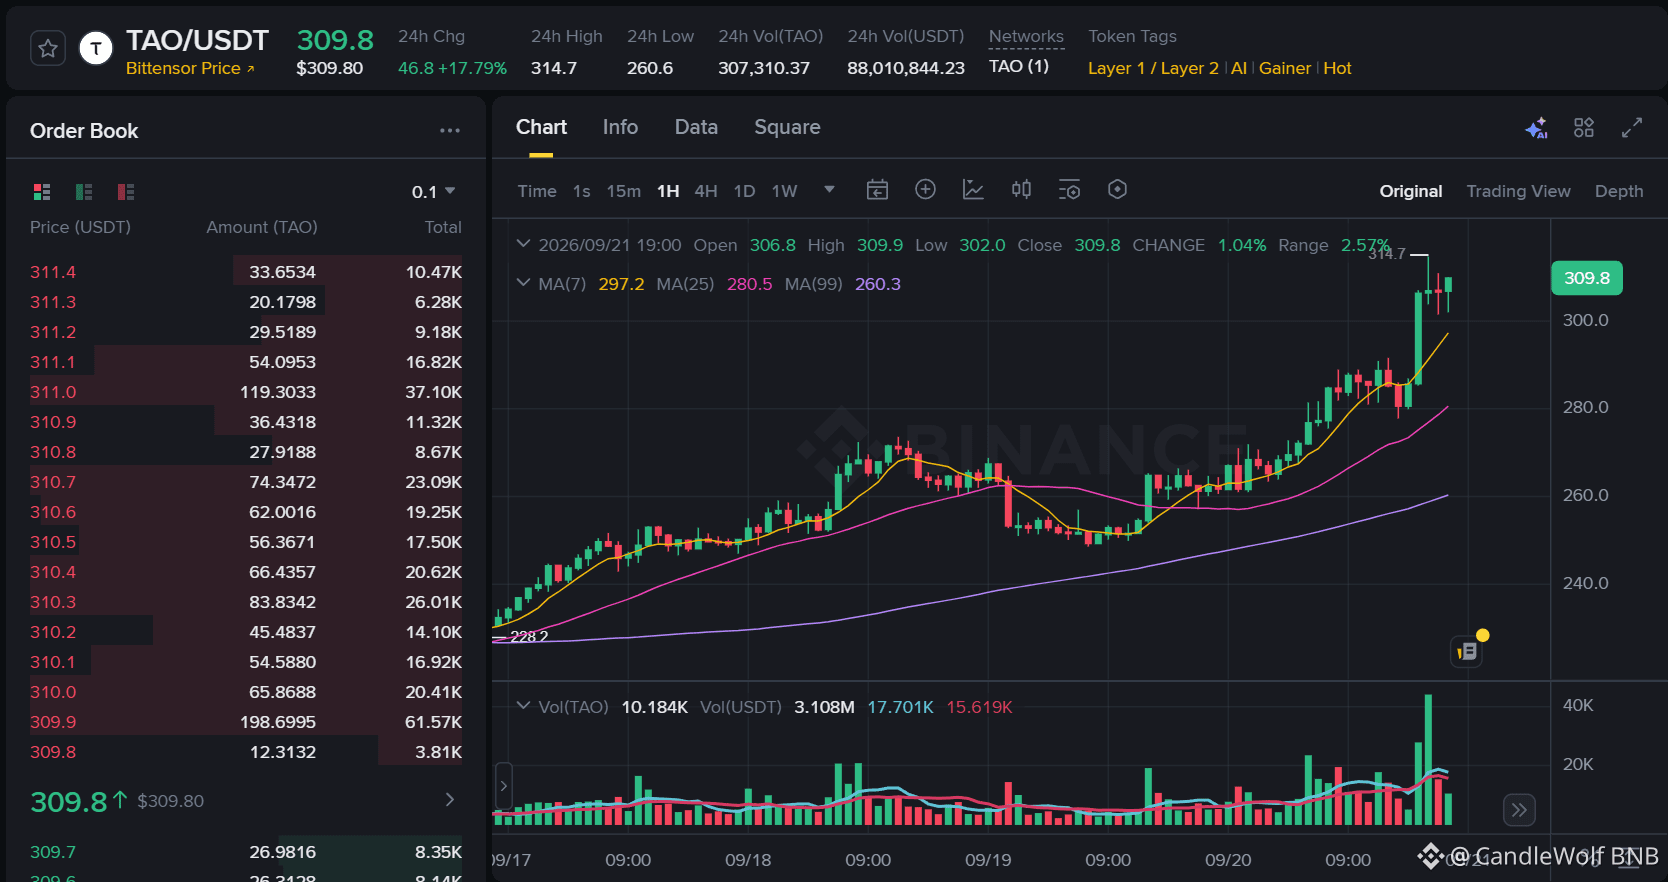Open the hexagon chart settings icon
The image size is (1668, 882).
pos(1118,190)
